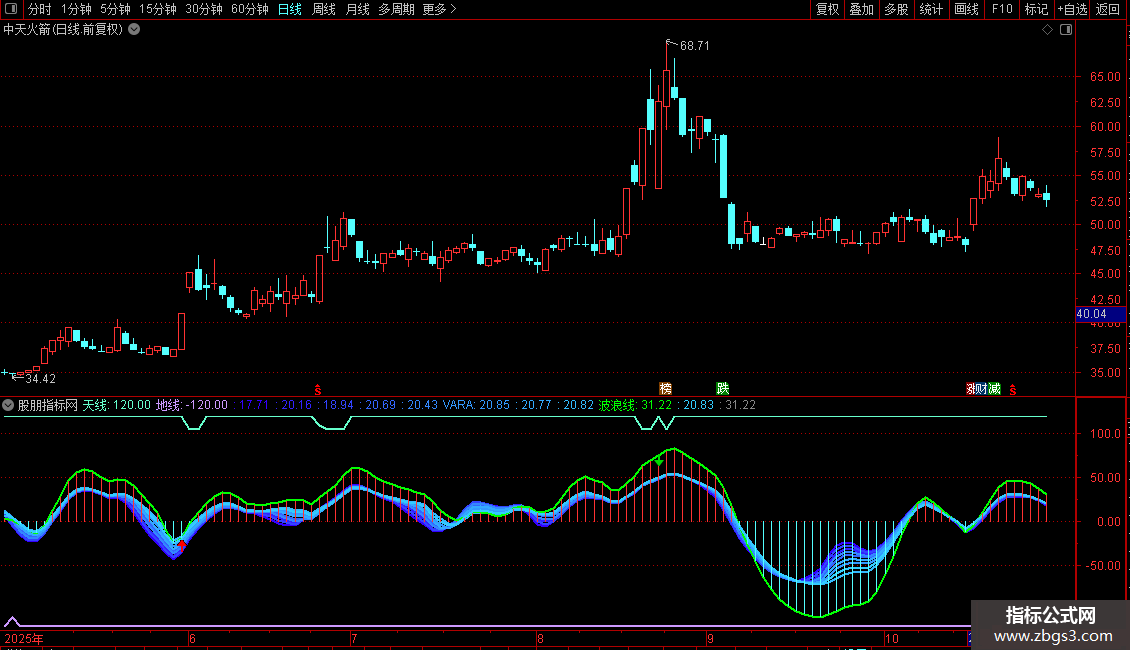Click the diamond marker icon at top right
The height and width of the screenshot is (650, 1130).
[x=1047, y=30]
